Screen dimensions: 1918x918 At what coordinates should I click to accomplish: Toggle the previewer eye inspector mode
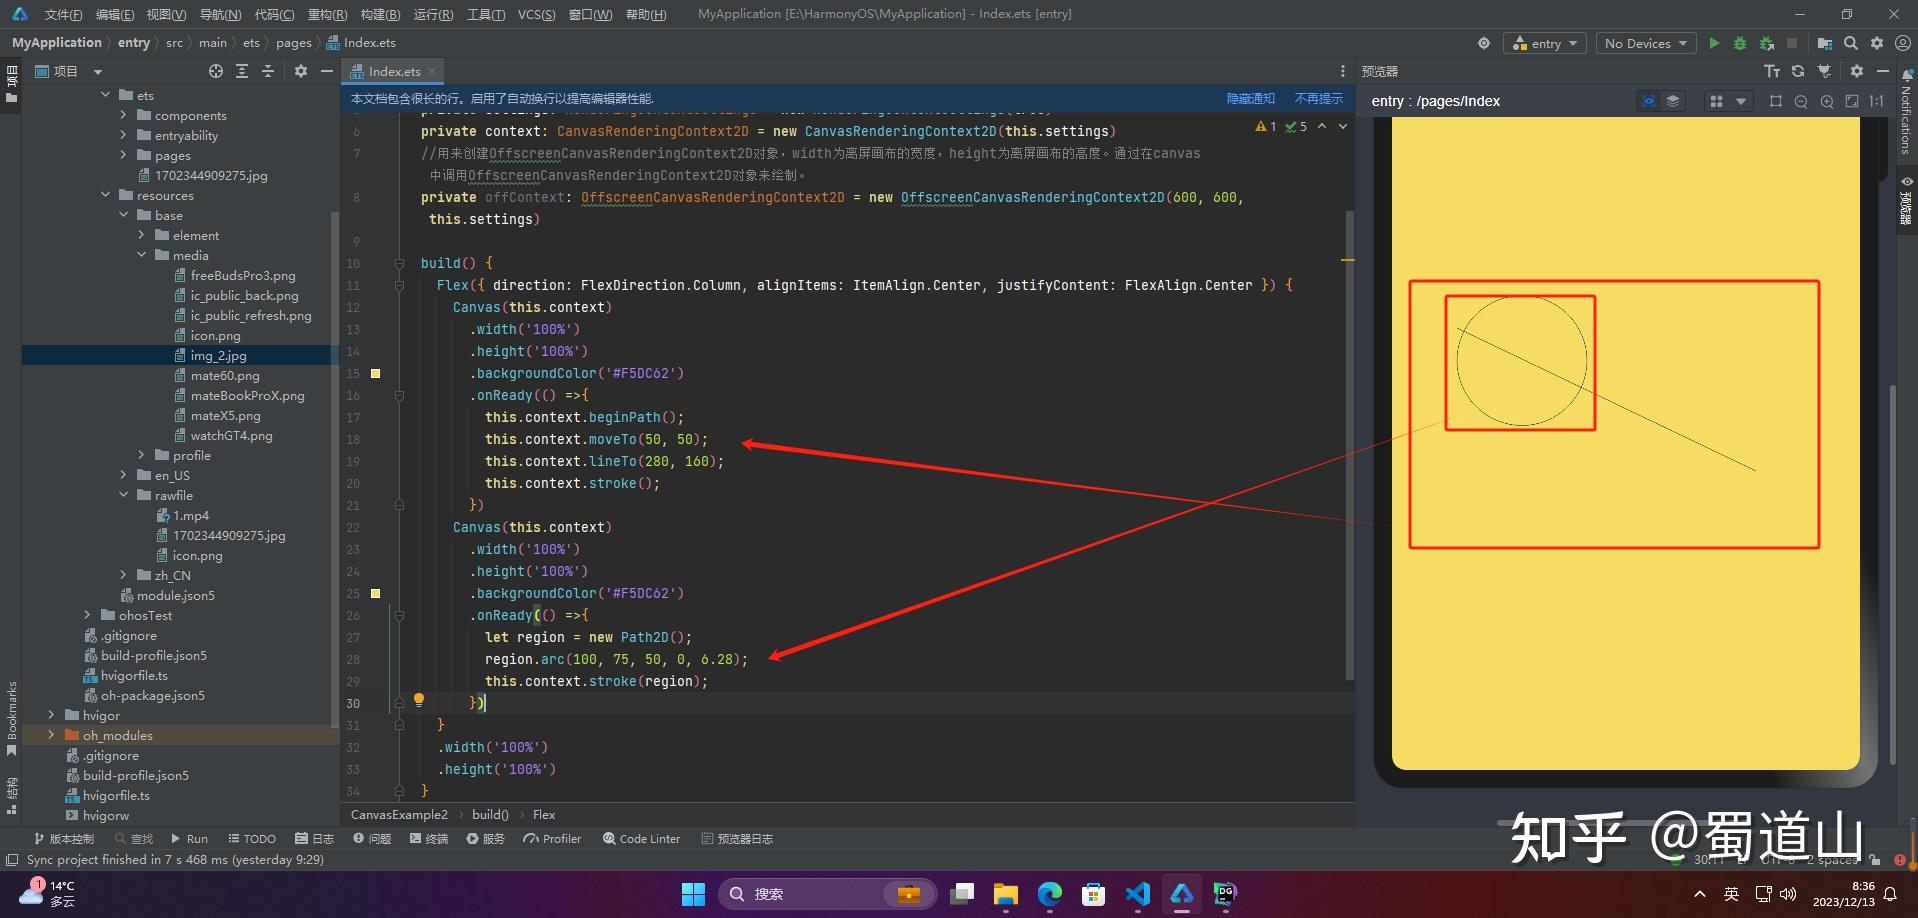coord(1648,101)
